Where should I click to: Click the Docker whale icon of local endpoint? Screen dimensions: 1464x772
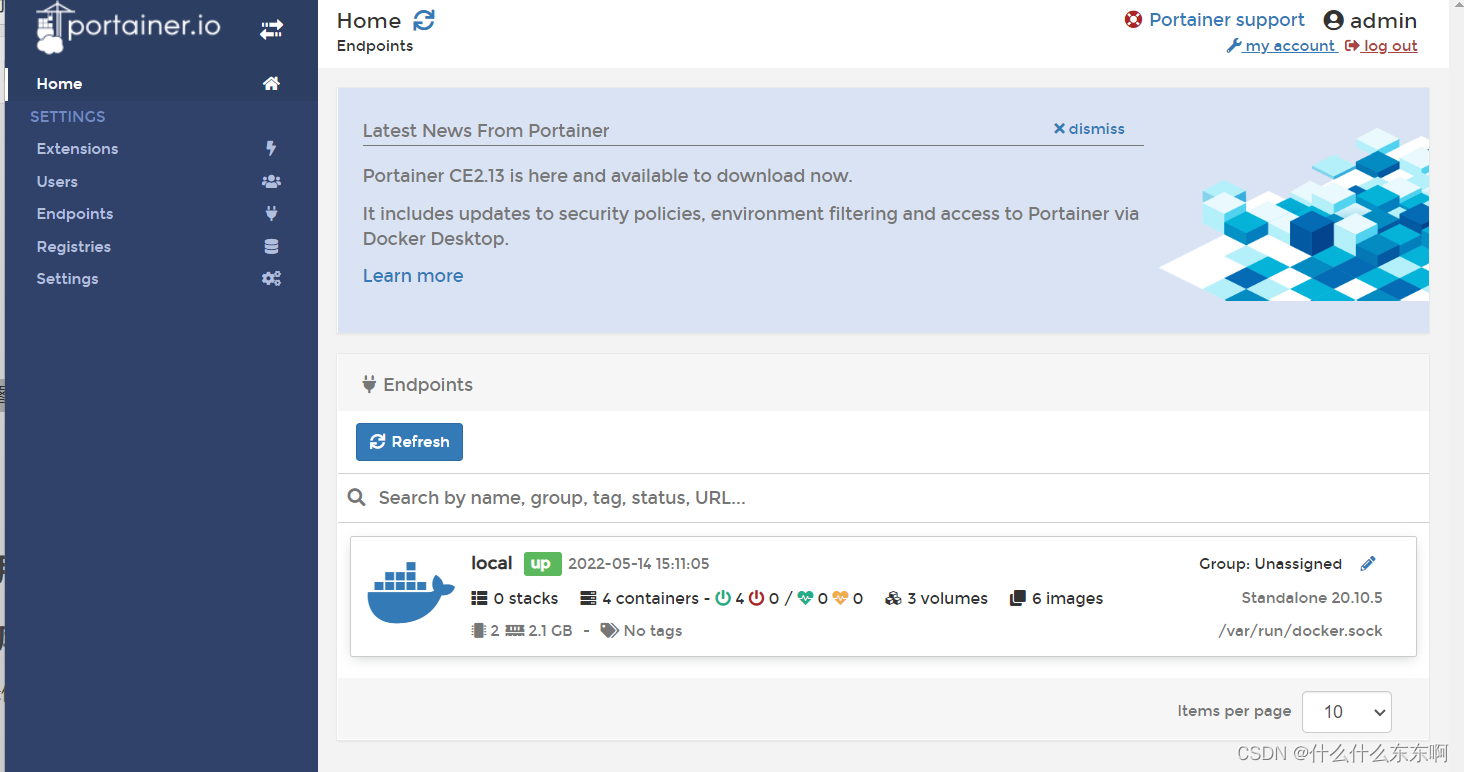(x=410, y=594)
